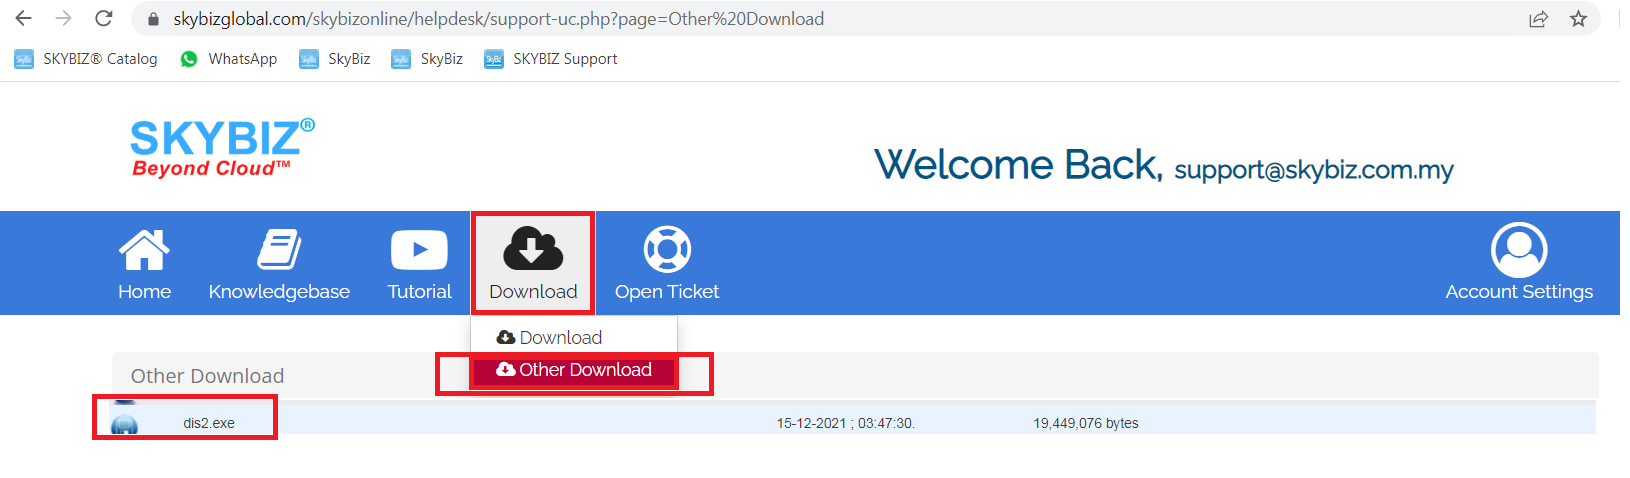Open Account Settings user icon
The width and height of the screenshot is (1630, 478).
tap(1518, 250)
